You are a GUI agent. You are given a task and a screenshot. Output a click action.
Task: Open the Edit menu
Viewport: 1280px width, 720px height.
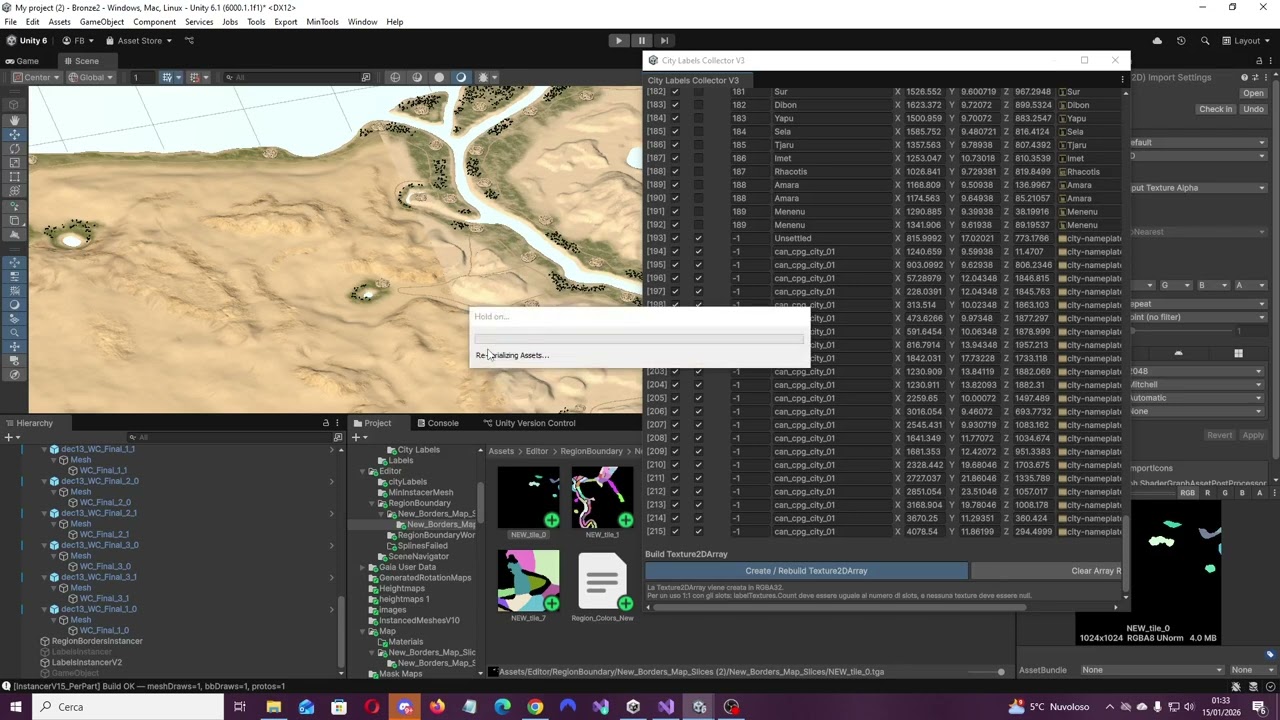coord(33,22)
